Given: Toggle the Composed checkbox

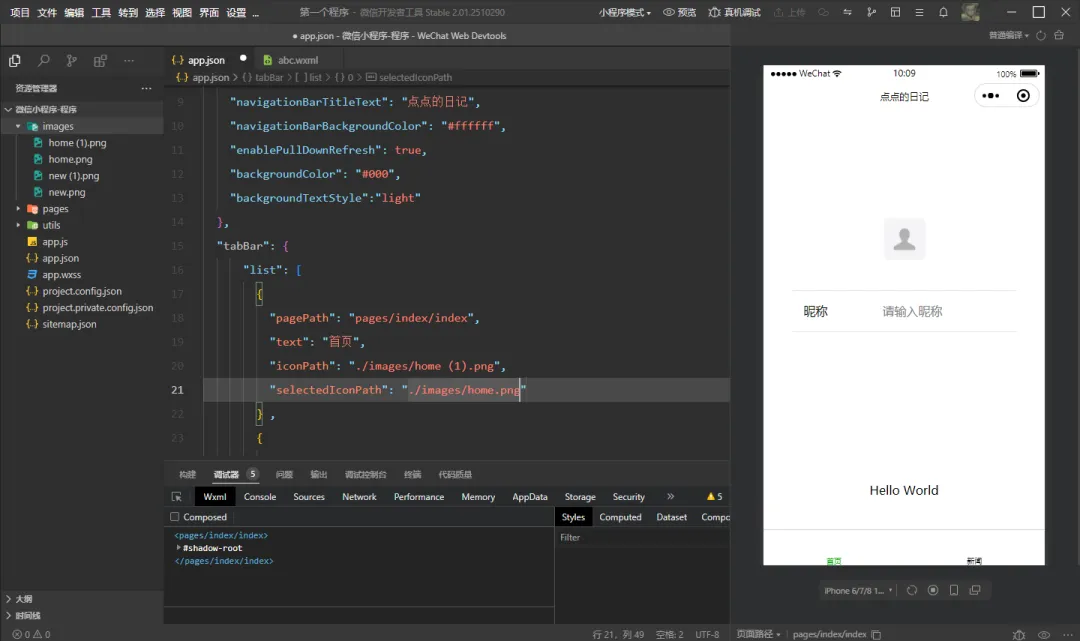Looking at the screenshot, I should [175, 517].
